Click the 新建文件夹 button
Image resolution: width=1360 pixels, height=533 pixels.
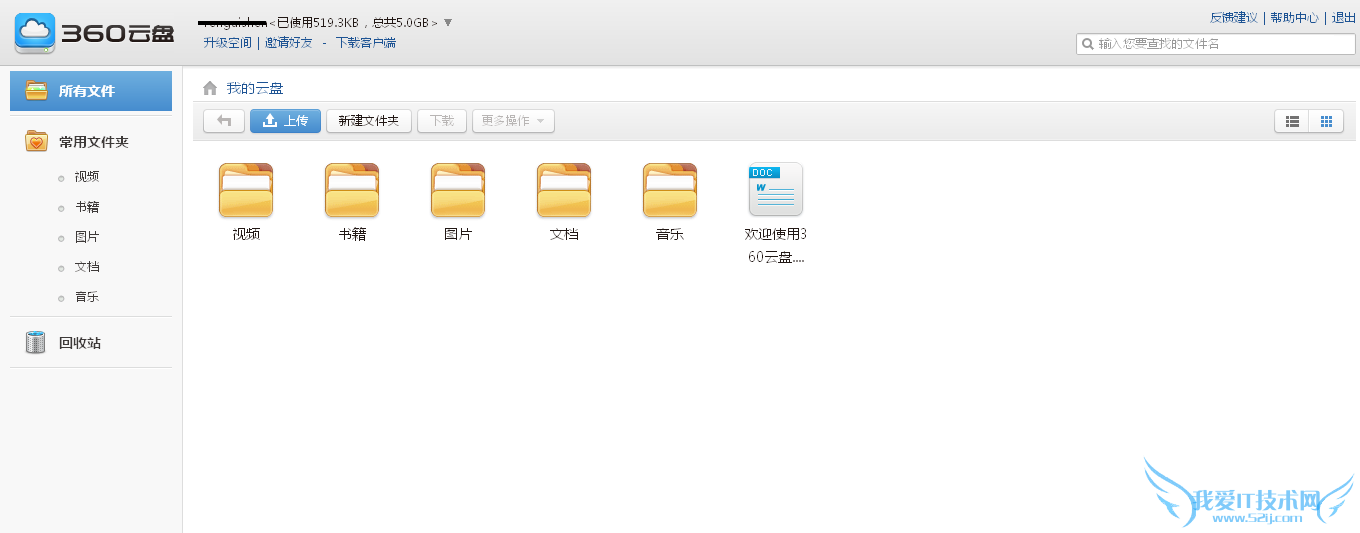coord(369,121)
